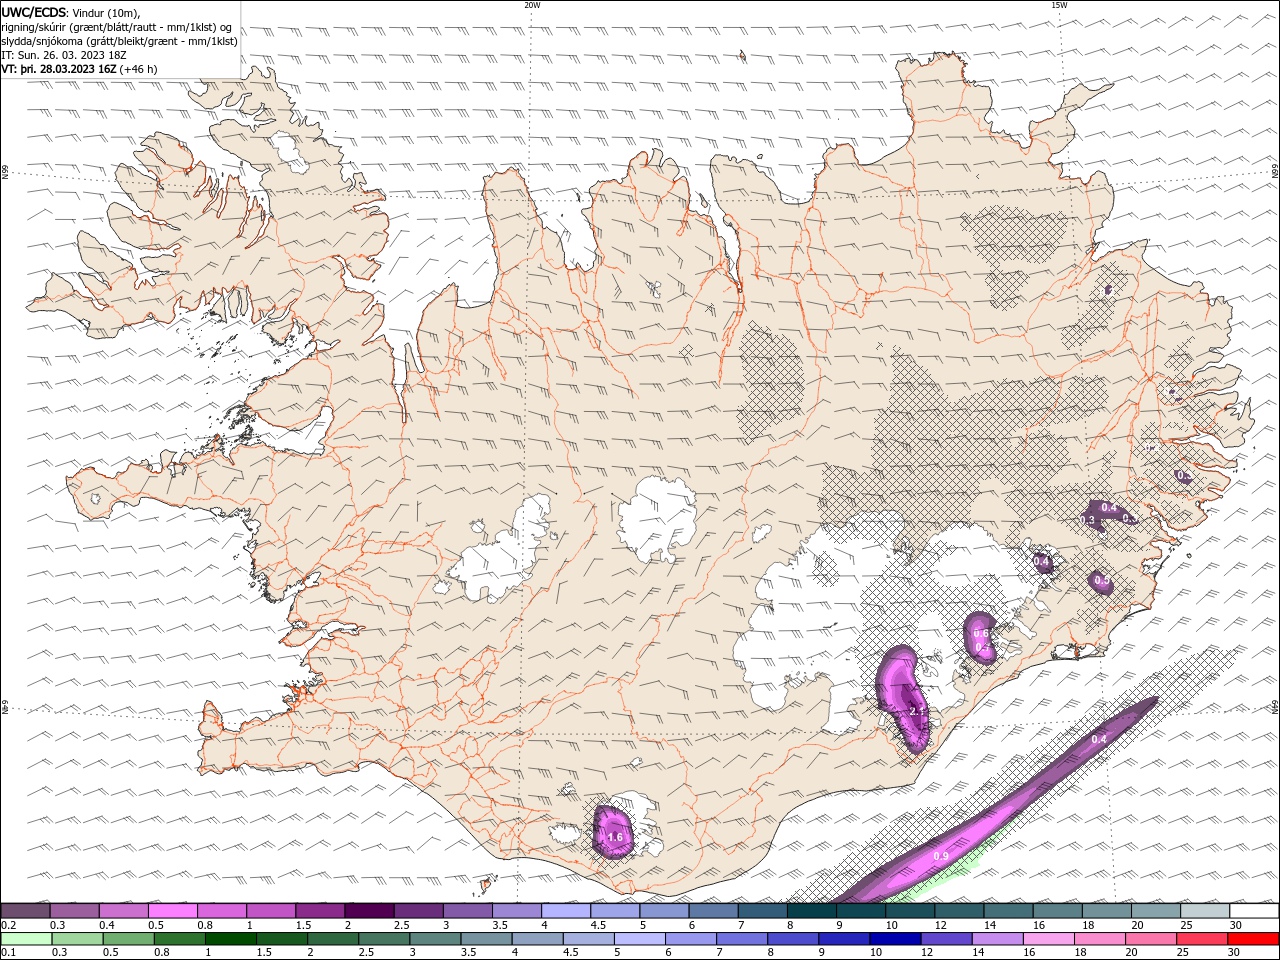Screen dimensions: 1280x960
Task: Click the 'rigning/skúrir' legend description line
Action: (x=117, y=27)
